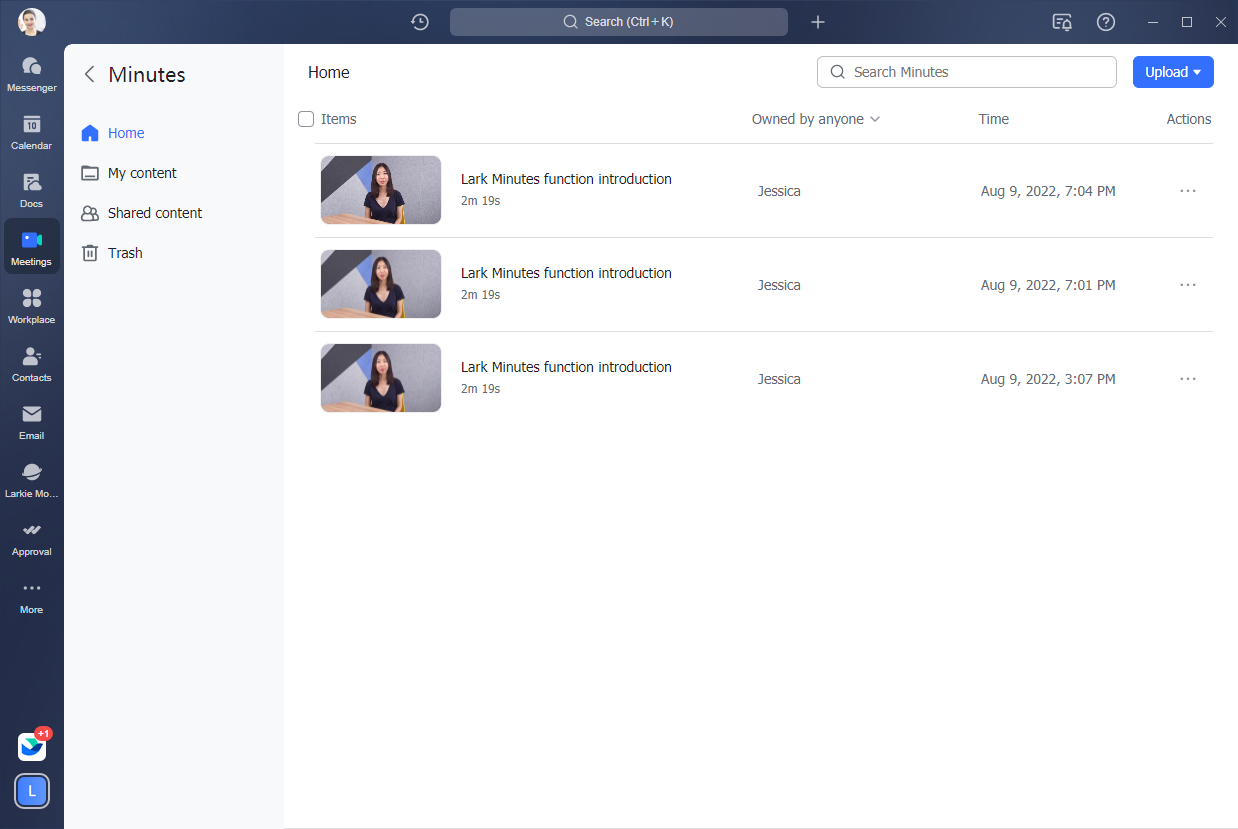This screenshot has width=1238, height=829.
Task: Open the Upload dropdown button
Action: point(1172,72)
